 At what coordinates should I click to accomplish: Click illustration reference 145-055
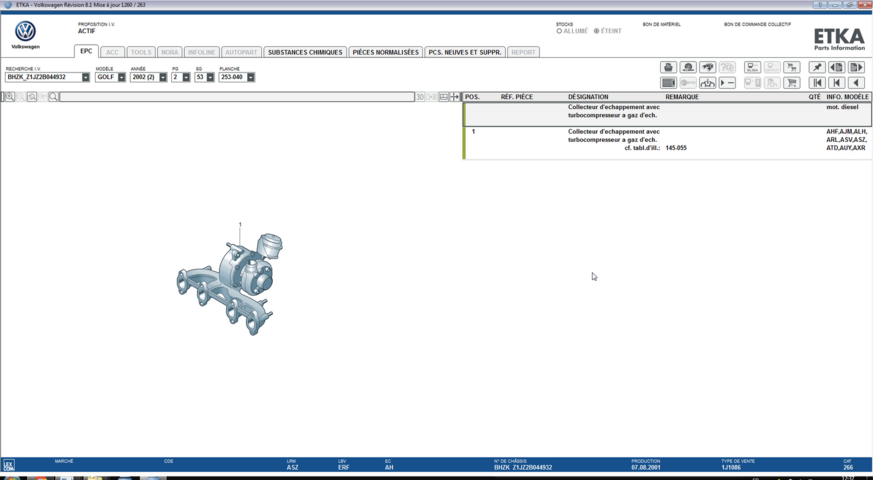pos(676,148)
